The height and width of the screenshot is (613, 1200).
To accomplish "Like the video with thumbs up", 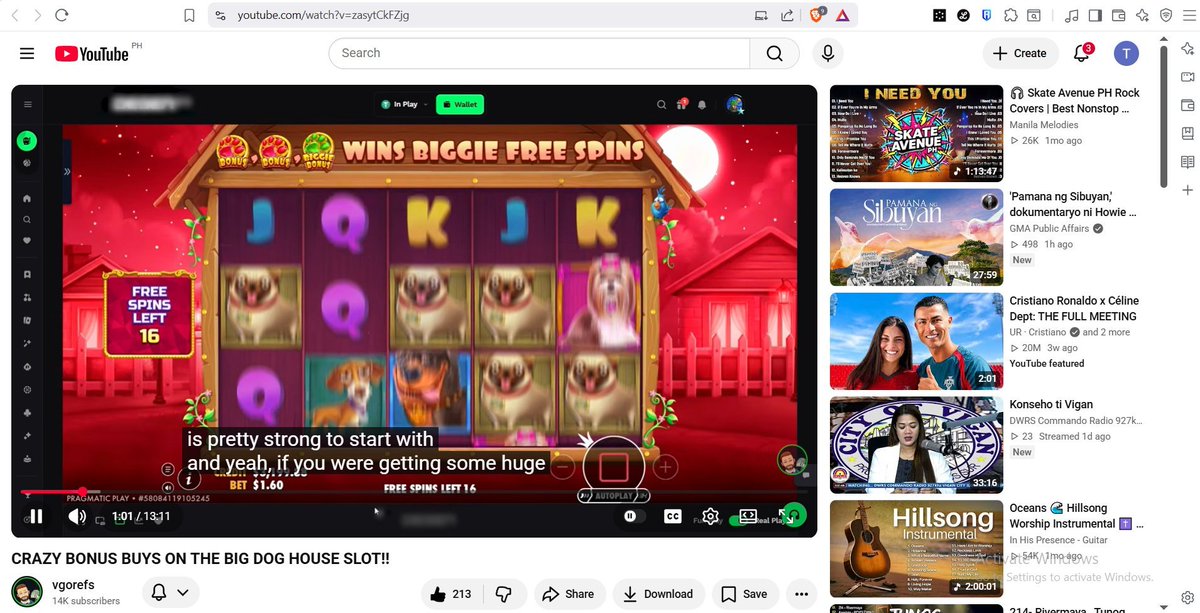I will tap(449, 594).
